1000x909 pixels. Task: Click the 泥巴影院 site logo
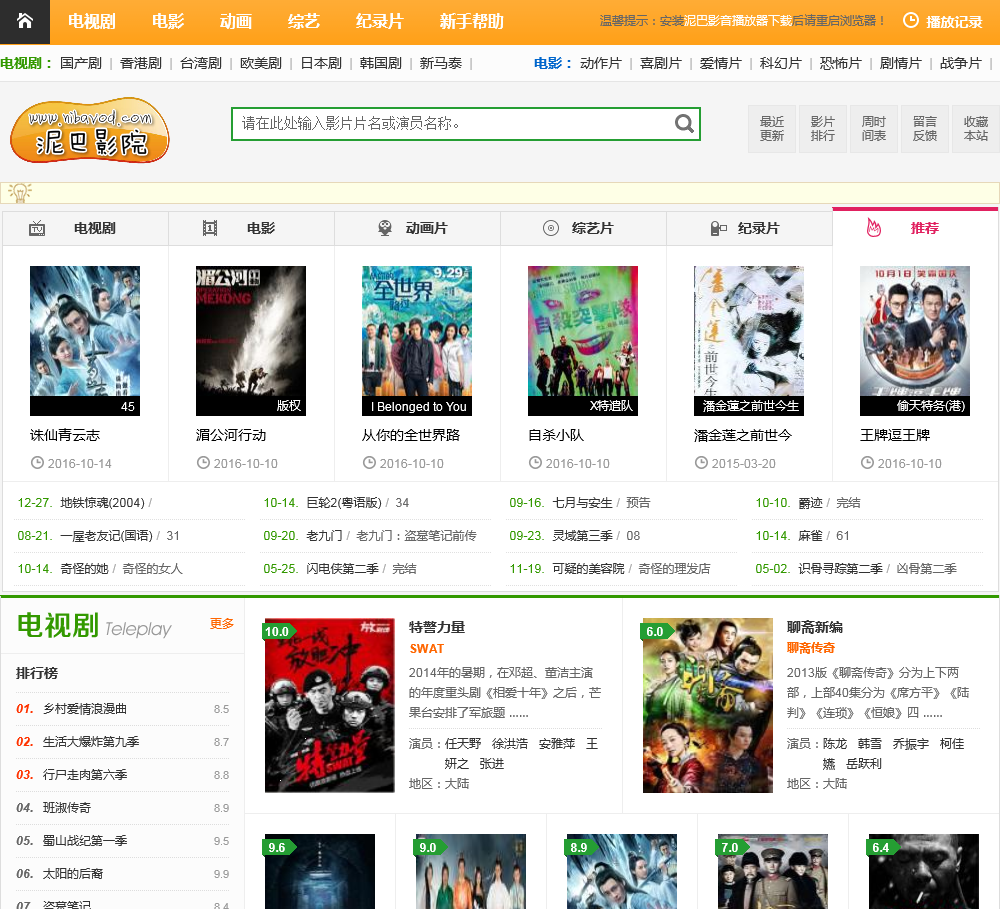(90, 130)
